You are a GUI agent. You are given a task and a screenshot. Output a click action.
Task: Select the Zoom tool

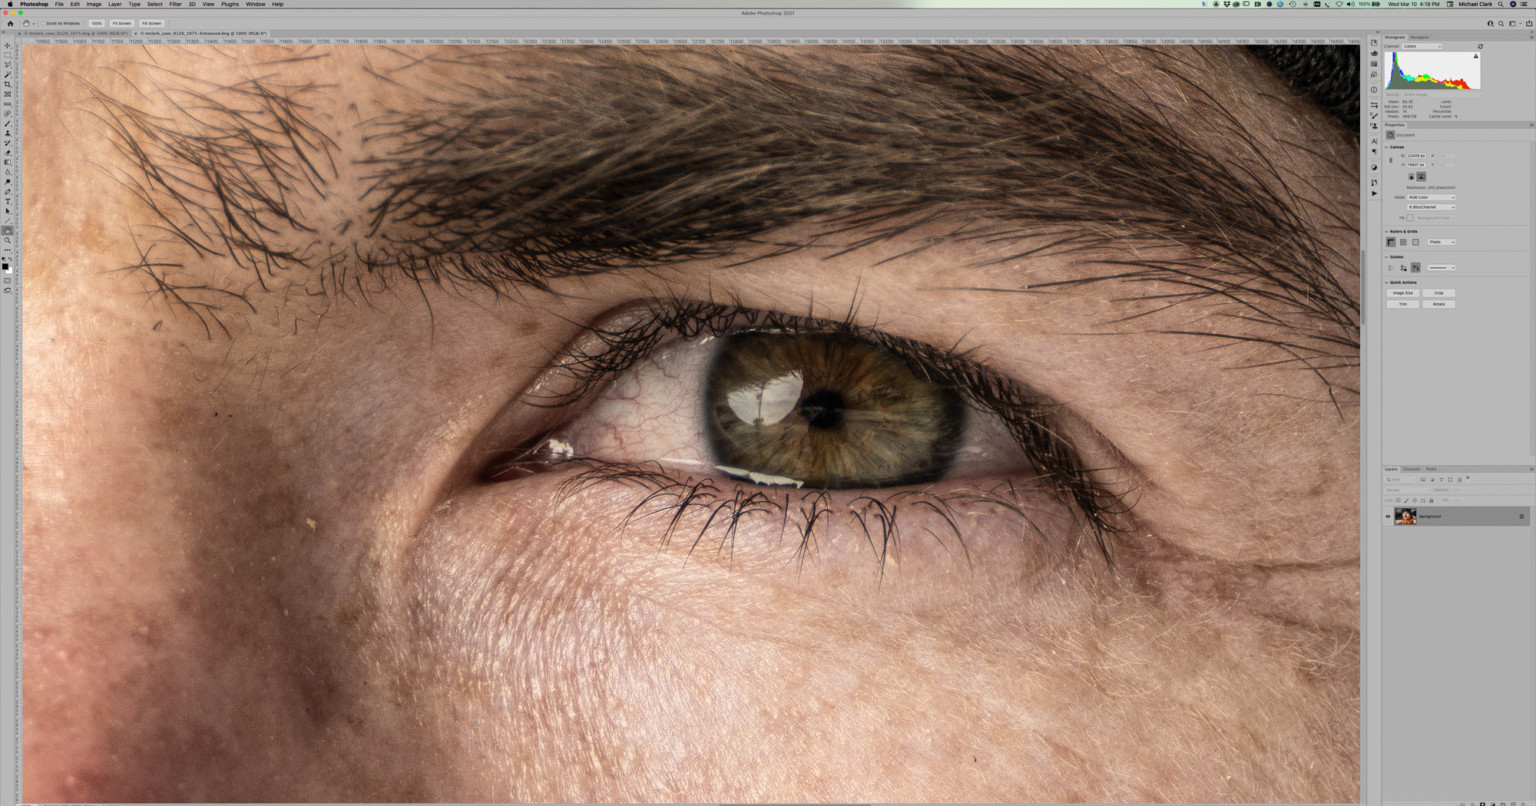[x=7, y=240]
